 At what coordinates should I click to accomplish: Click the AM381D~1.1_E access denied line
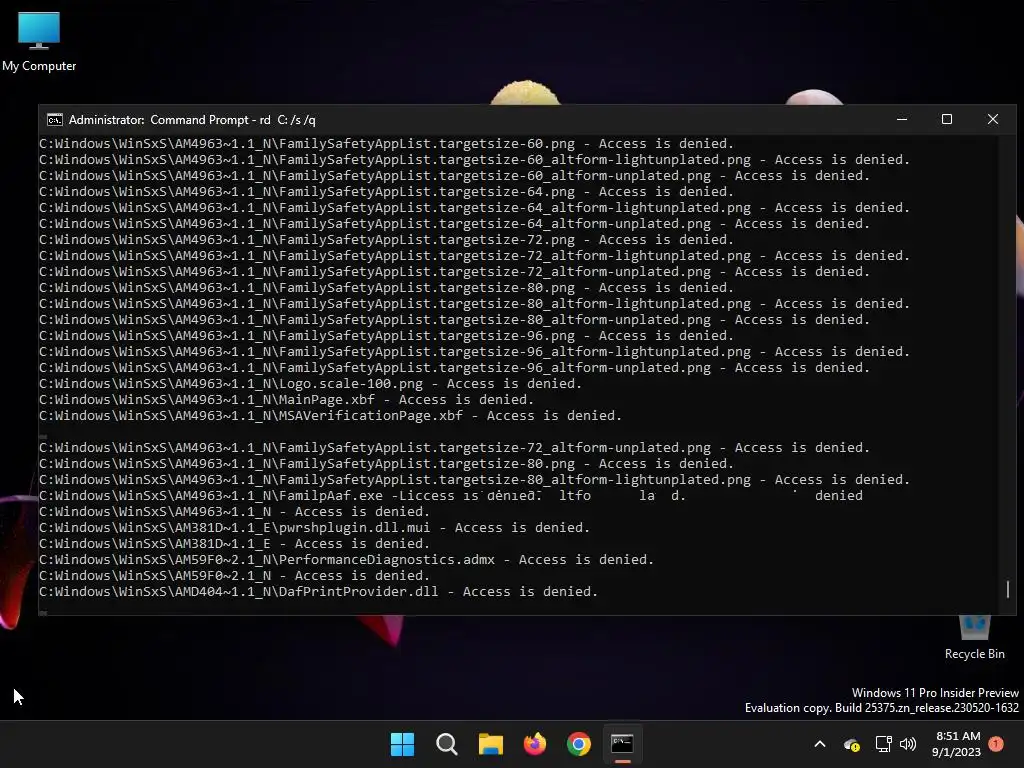pyautogui.click(x=234, y=543)
